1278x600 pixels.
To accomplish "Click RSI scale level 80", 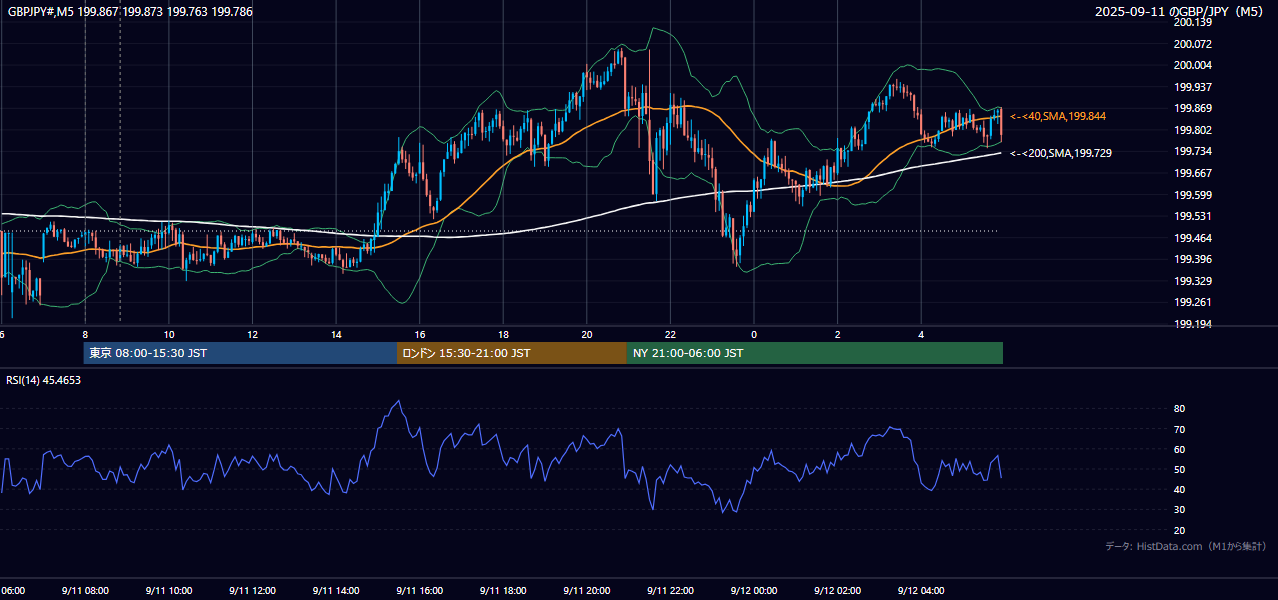I will 1179,409.
